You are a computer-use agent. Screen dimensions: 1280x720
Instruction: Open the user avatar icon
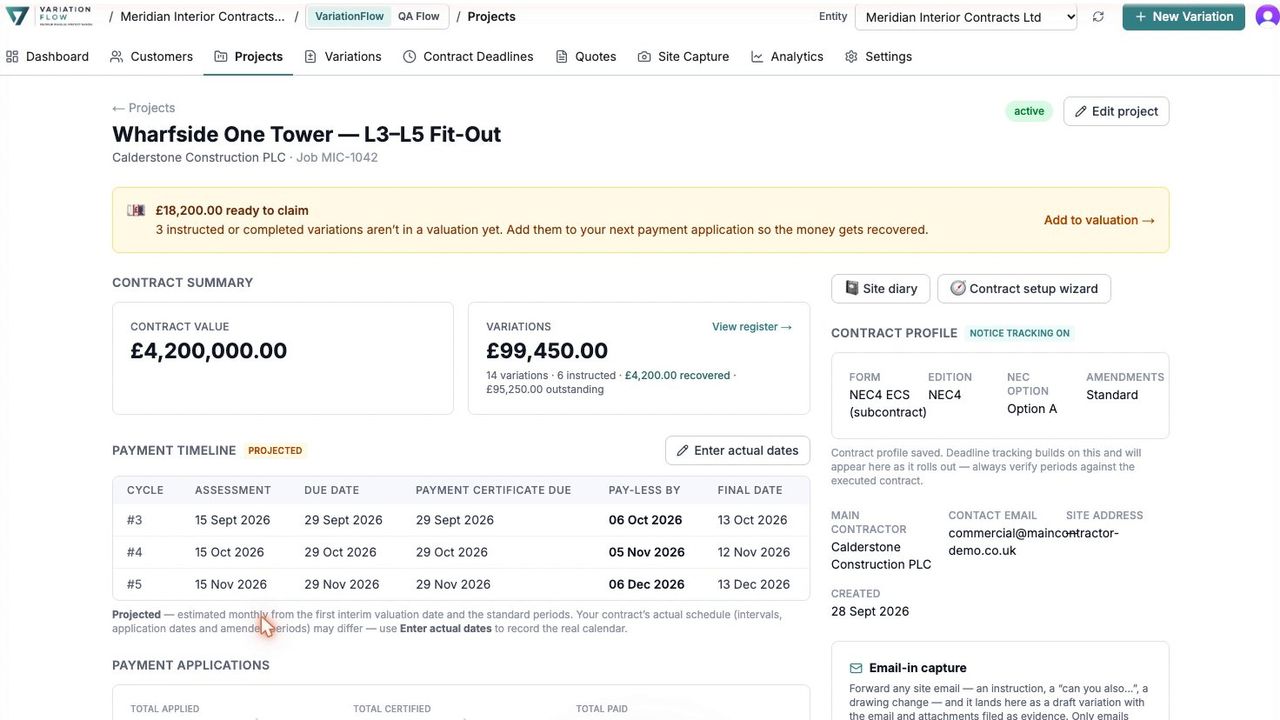(1267, 17)
